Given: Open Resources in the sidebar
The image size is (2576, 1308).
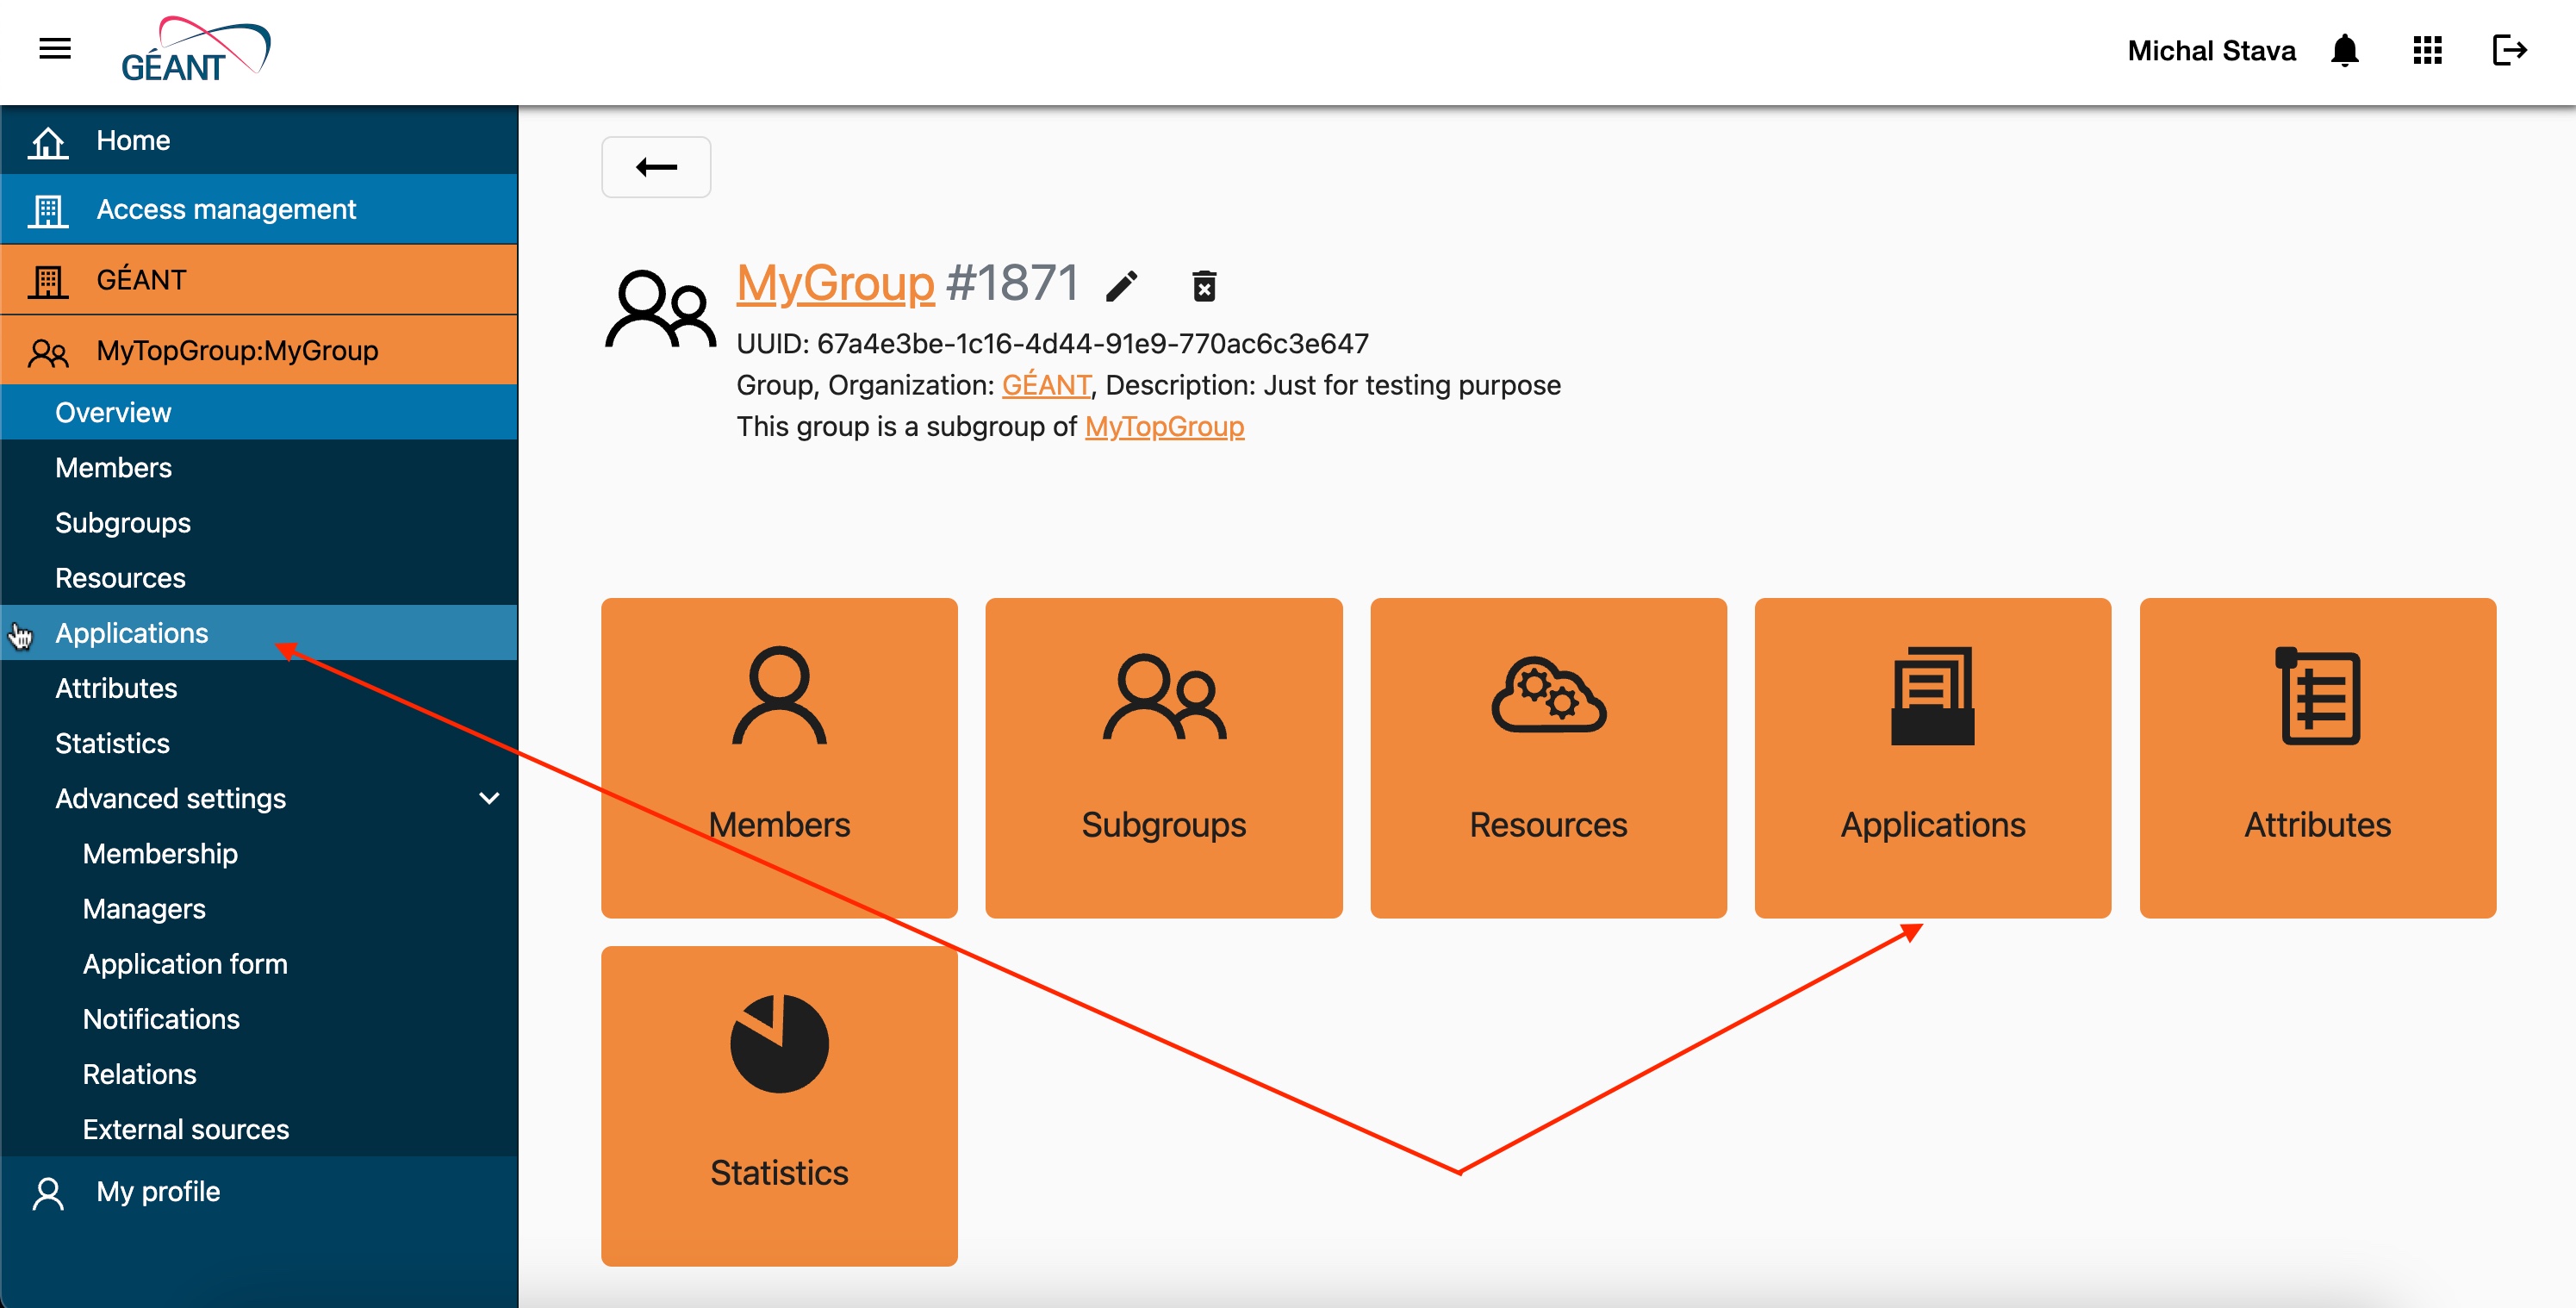Looking at the screenshot, I should click(259, 577).
